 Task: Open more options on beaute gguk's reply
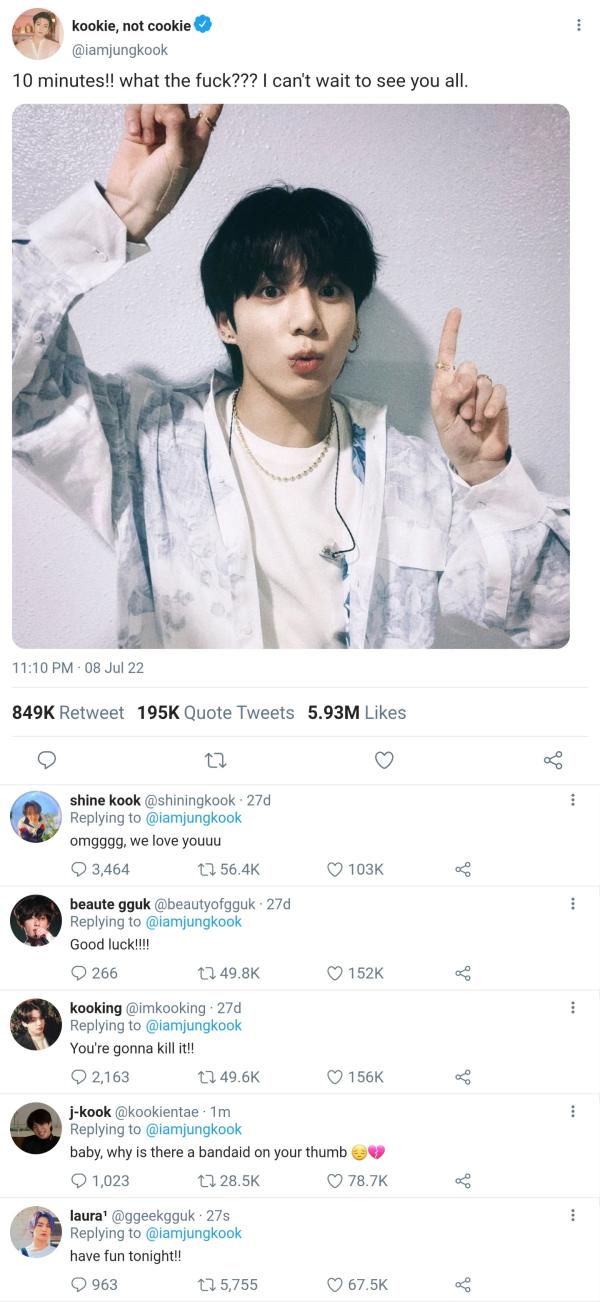tap(572, 904)
